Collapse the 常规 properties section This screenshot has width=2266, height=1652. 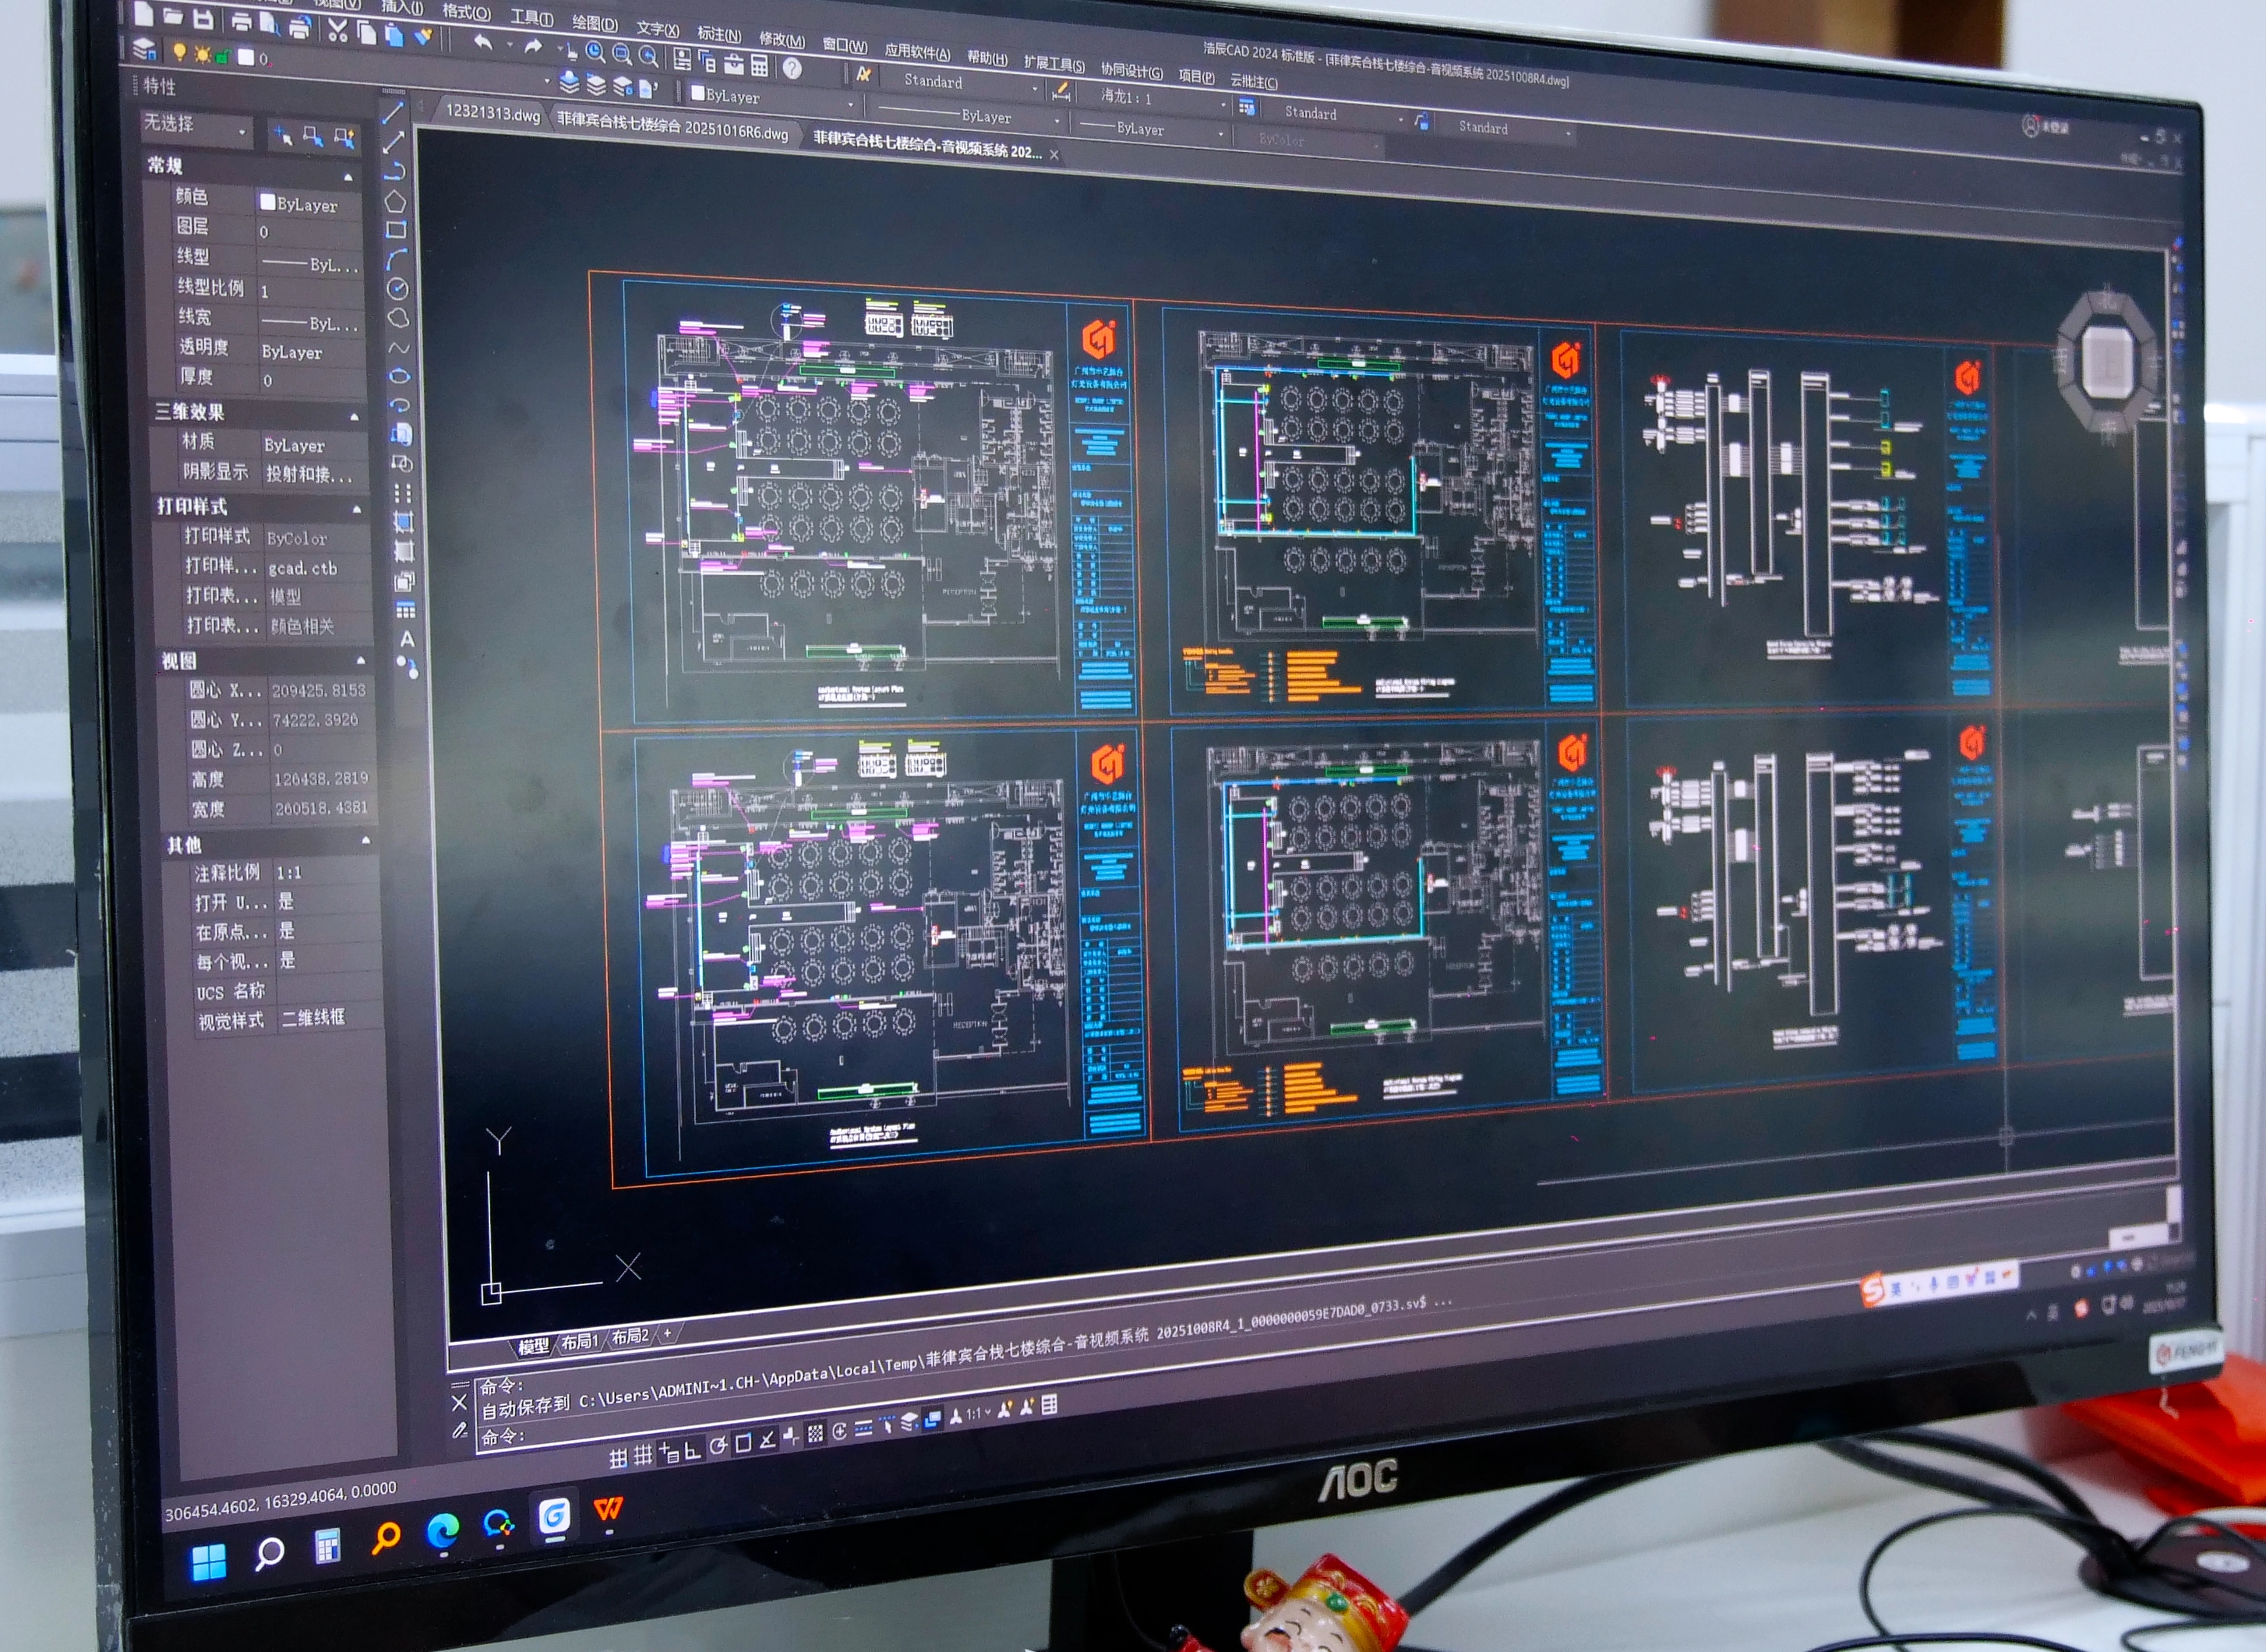(349, 177)
